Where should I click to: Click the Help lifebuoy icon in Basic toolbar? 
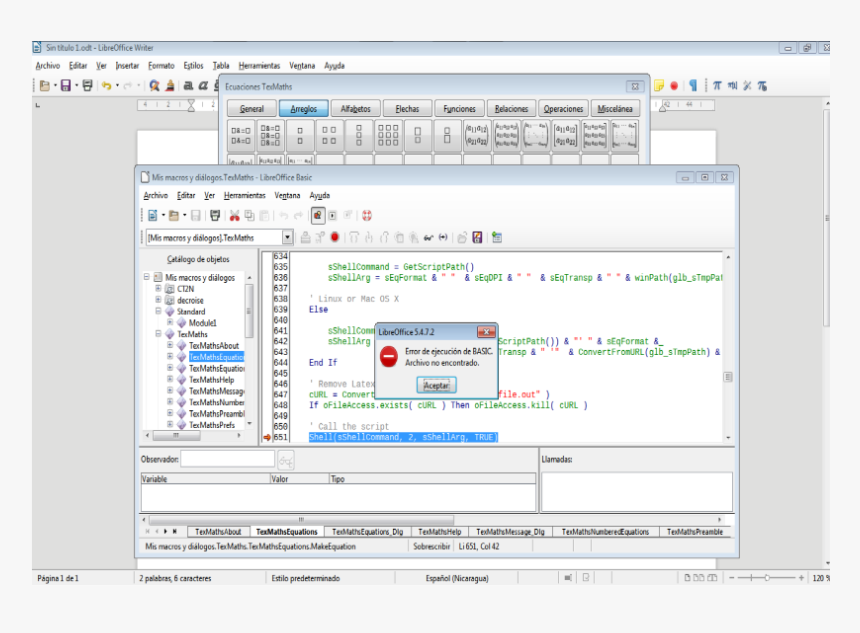point(367,216)
